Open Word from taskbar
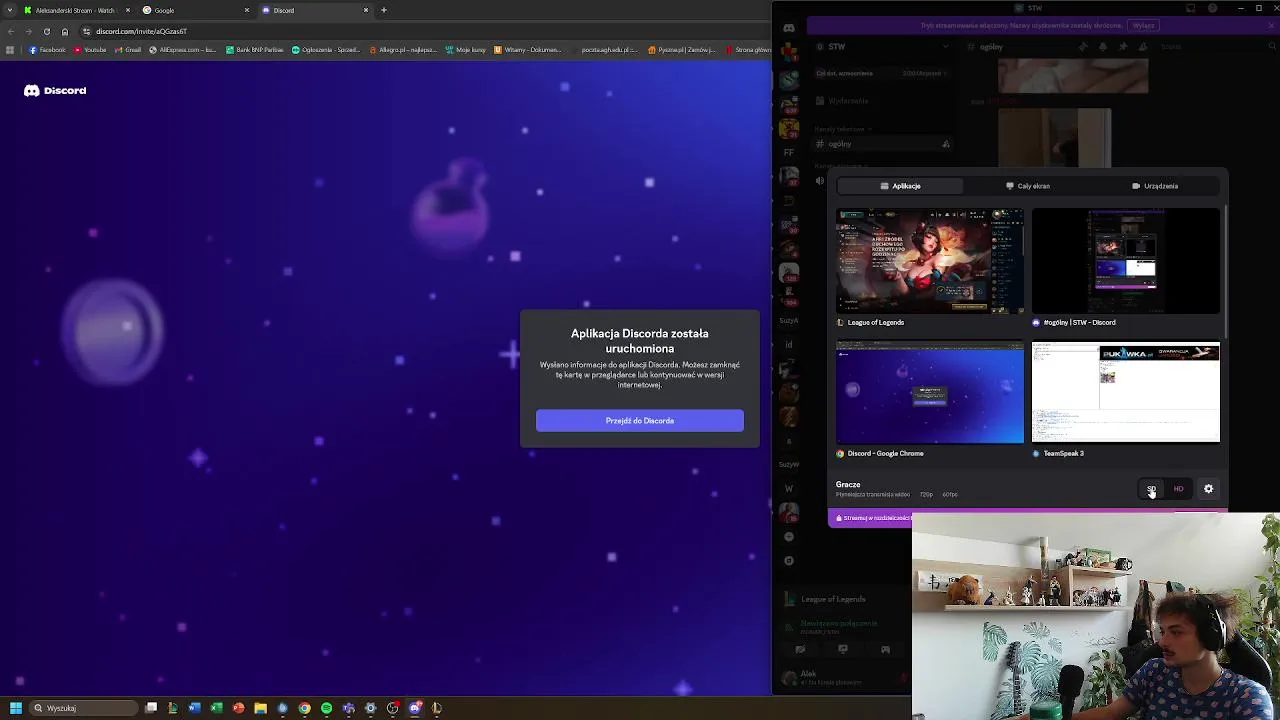Screen dimensions: 1280x720 tap(195, 708)
